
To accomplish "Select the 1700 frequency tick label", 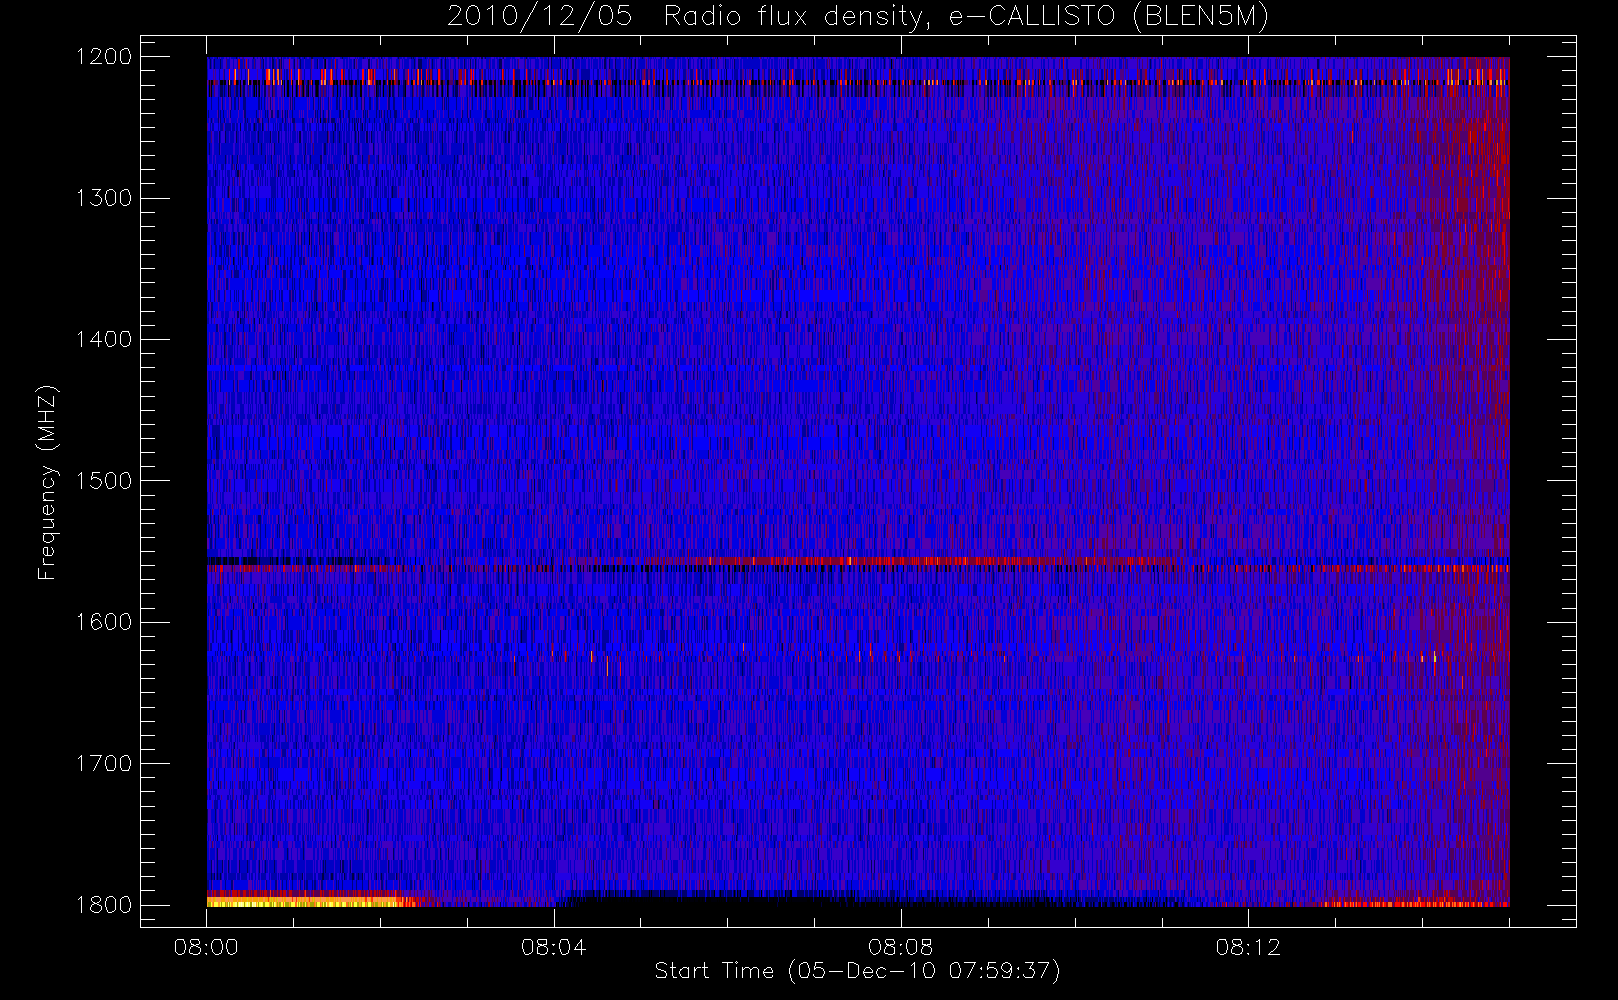I will [104, 764].
